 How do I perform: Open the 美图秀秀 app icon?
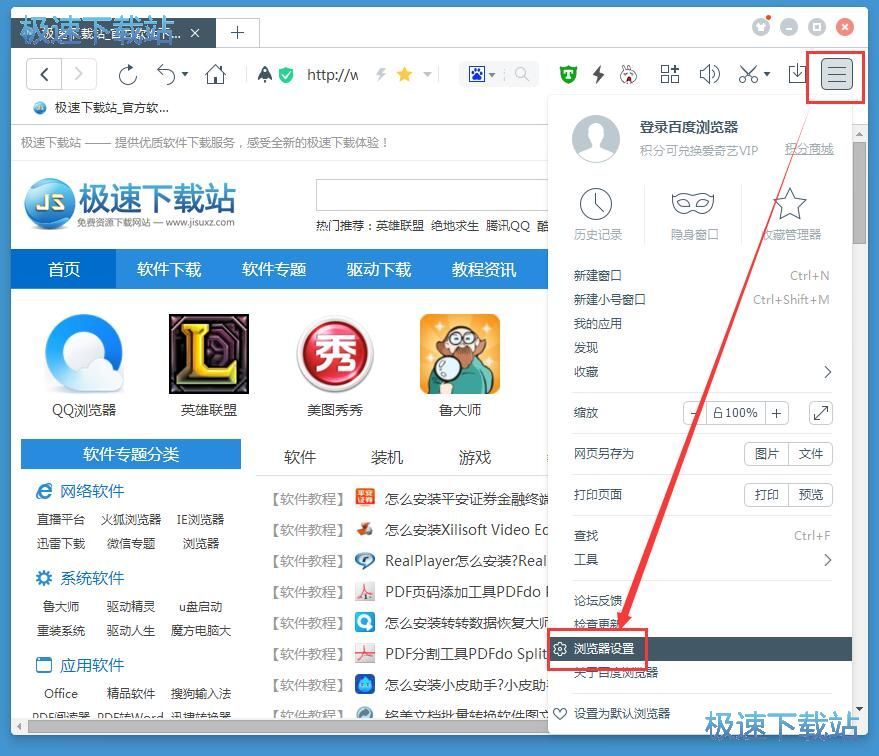pyautogui.click(x=335, y=354)
